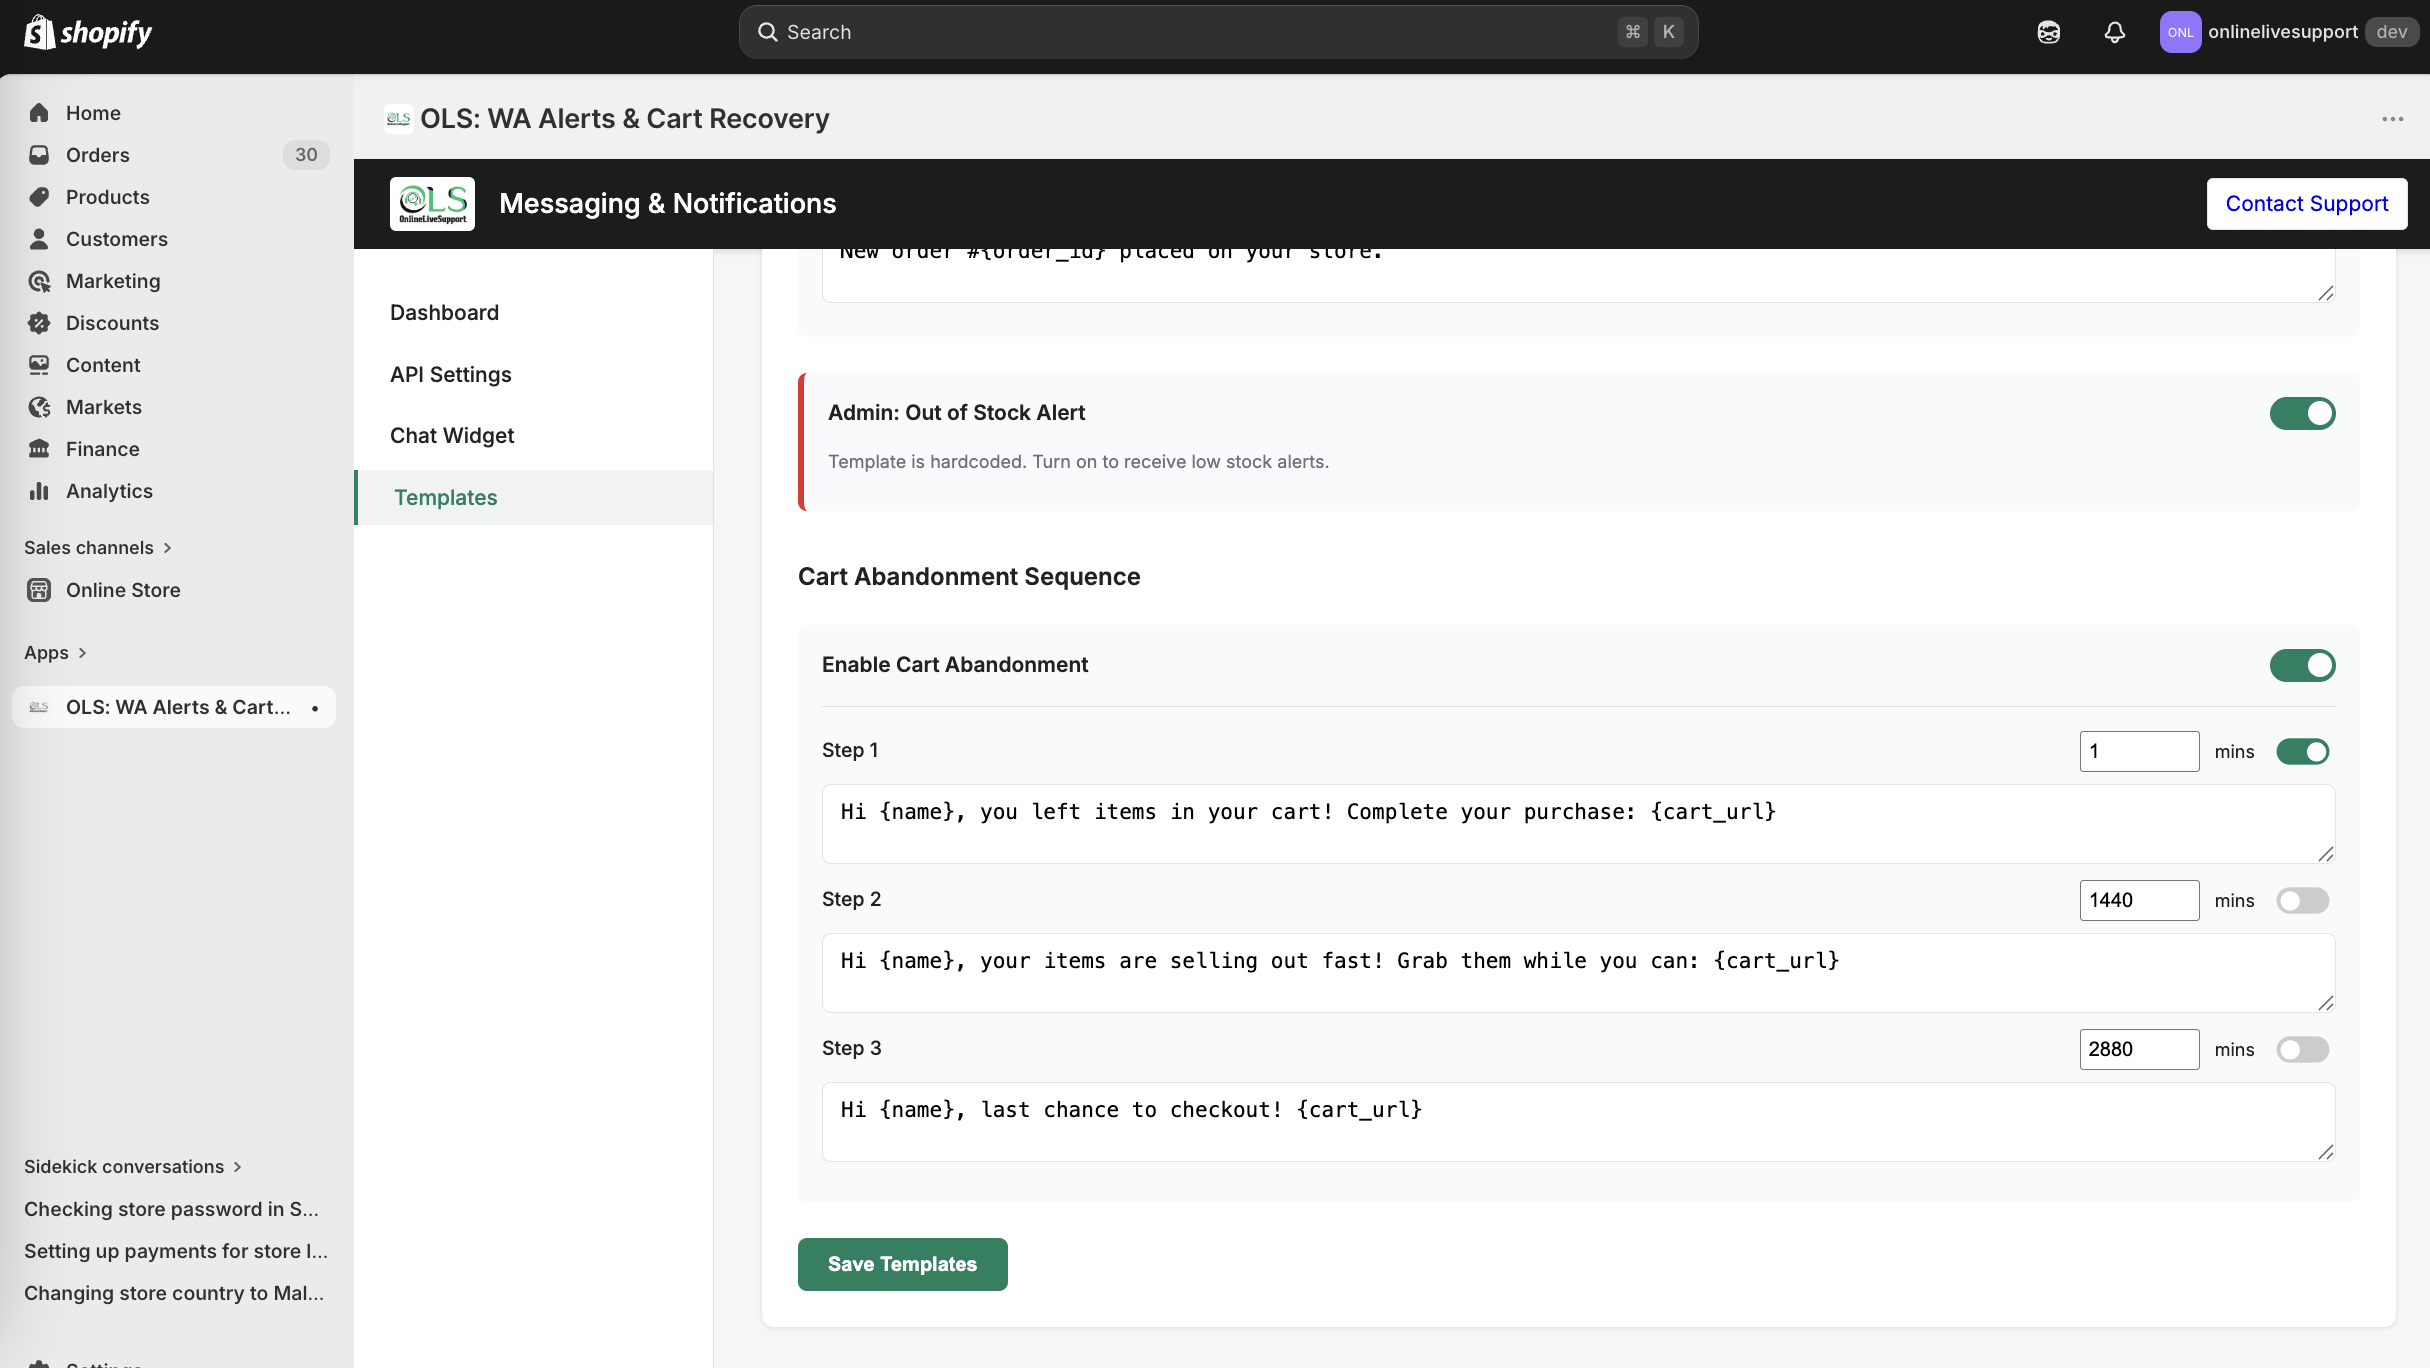Click the top Search bar
Screen dimensions: 2430x1368
click(x=1218, y=32)
